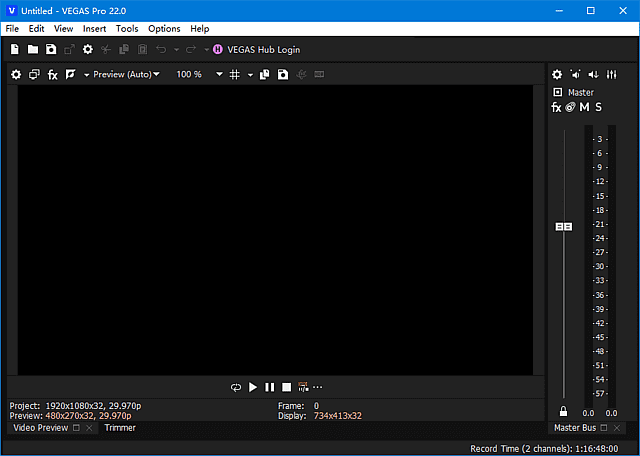640x456 pixels.
Task: Expand overlays grid options arrow
Action: tap(251, 75)
